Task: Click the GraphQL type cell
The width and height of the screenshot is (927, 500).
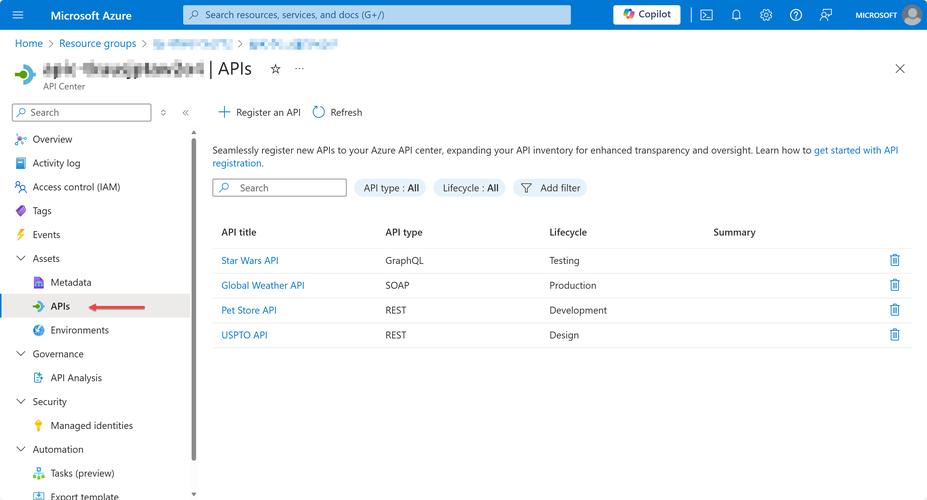Action: tap(404, 261)
